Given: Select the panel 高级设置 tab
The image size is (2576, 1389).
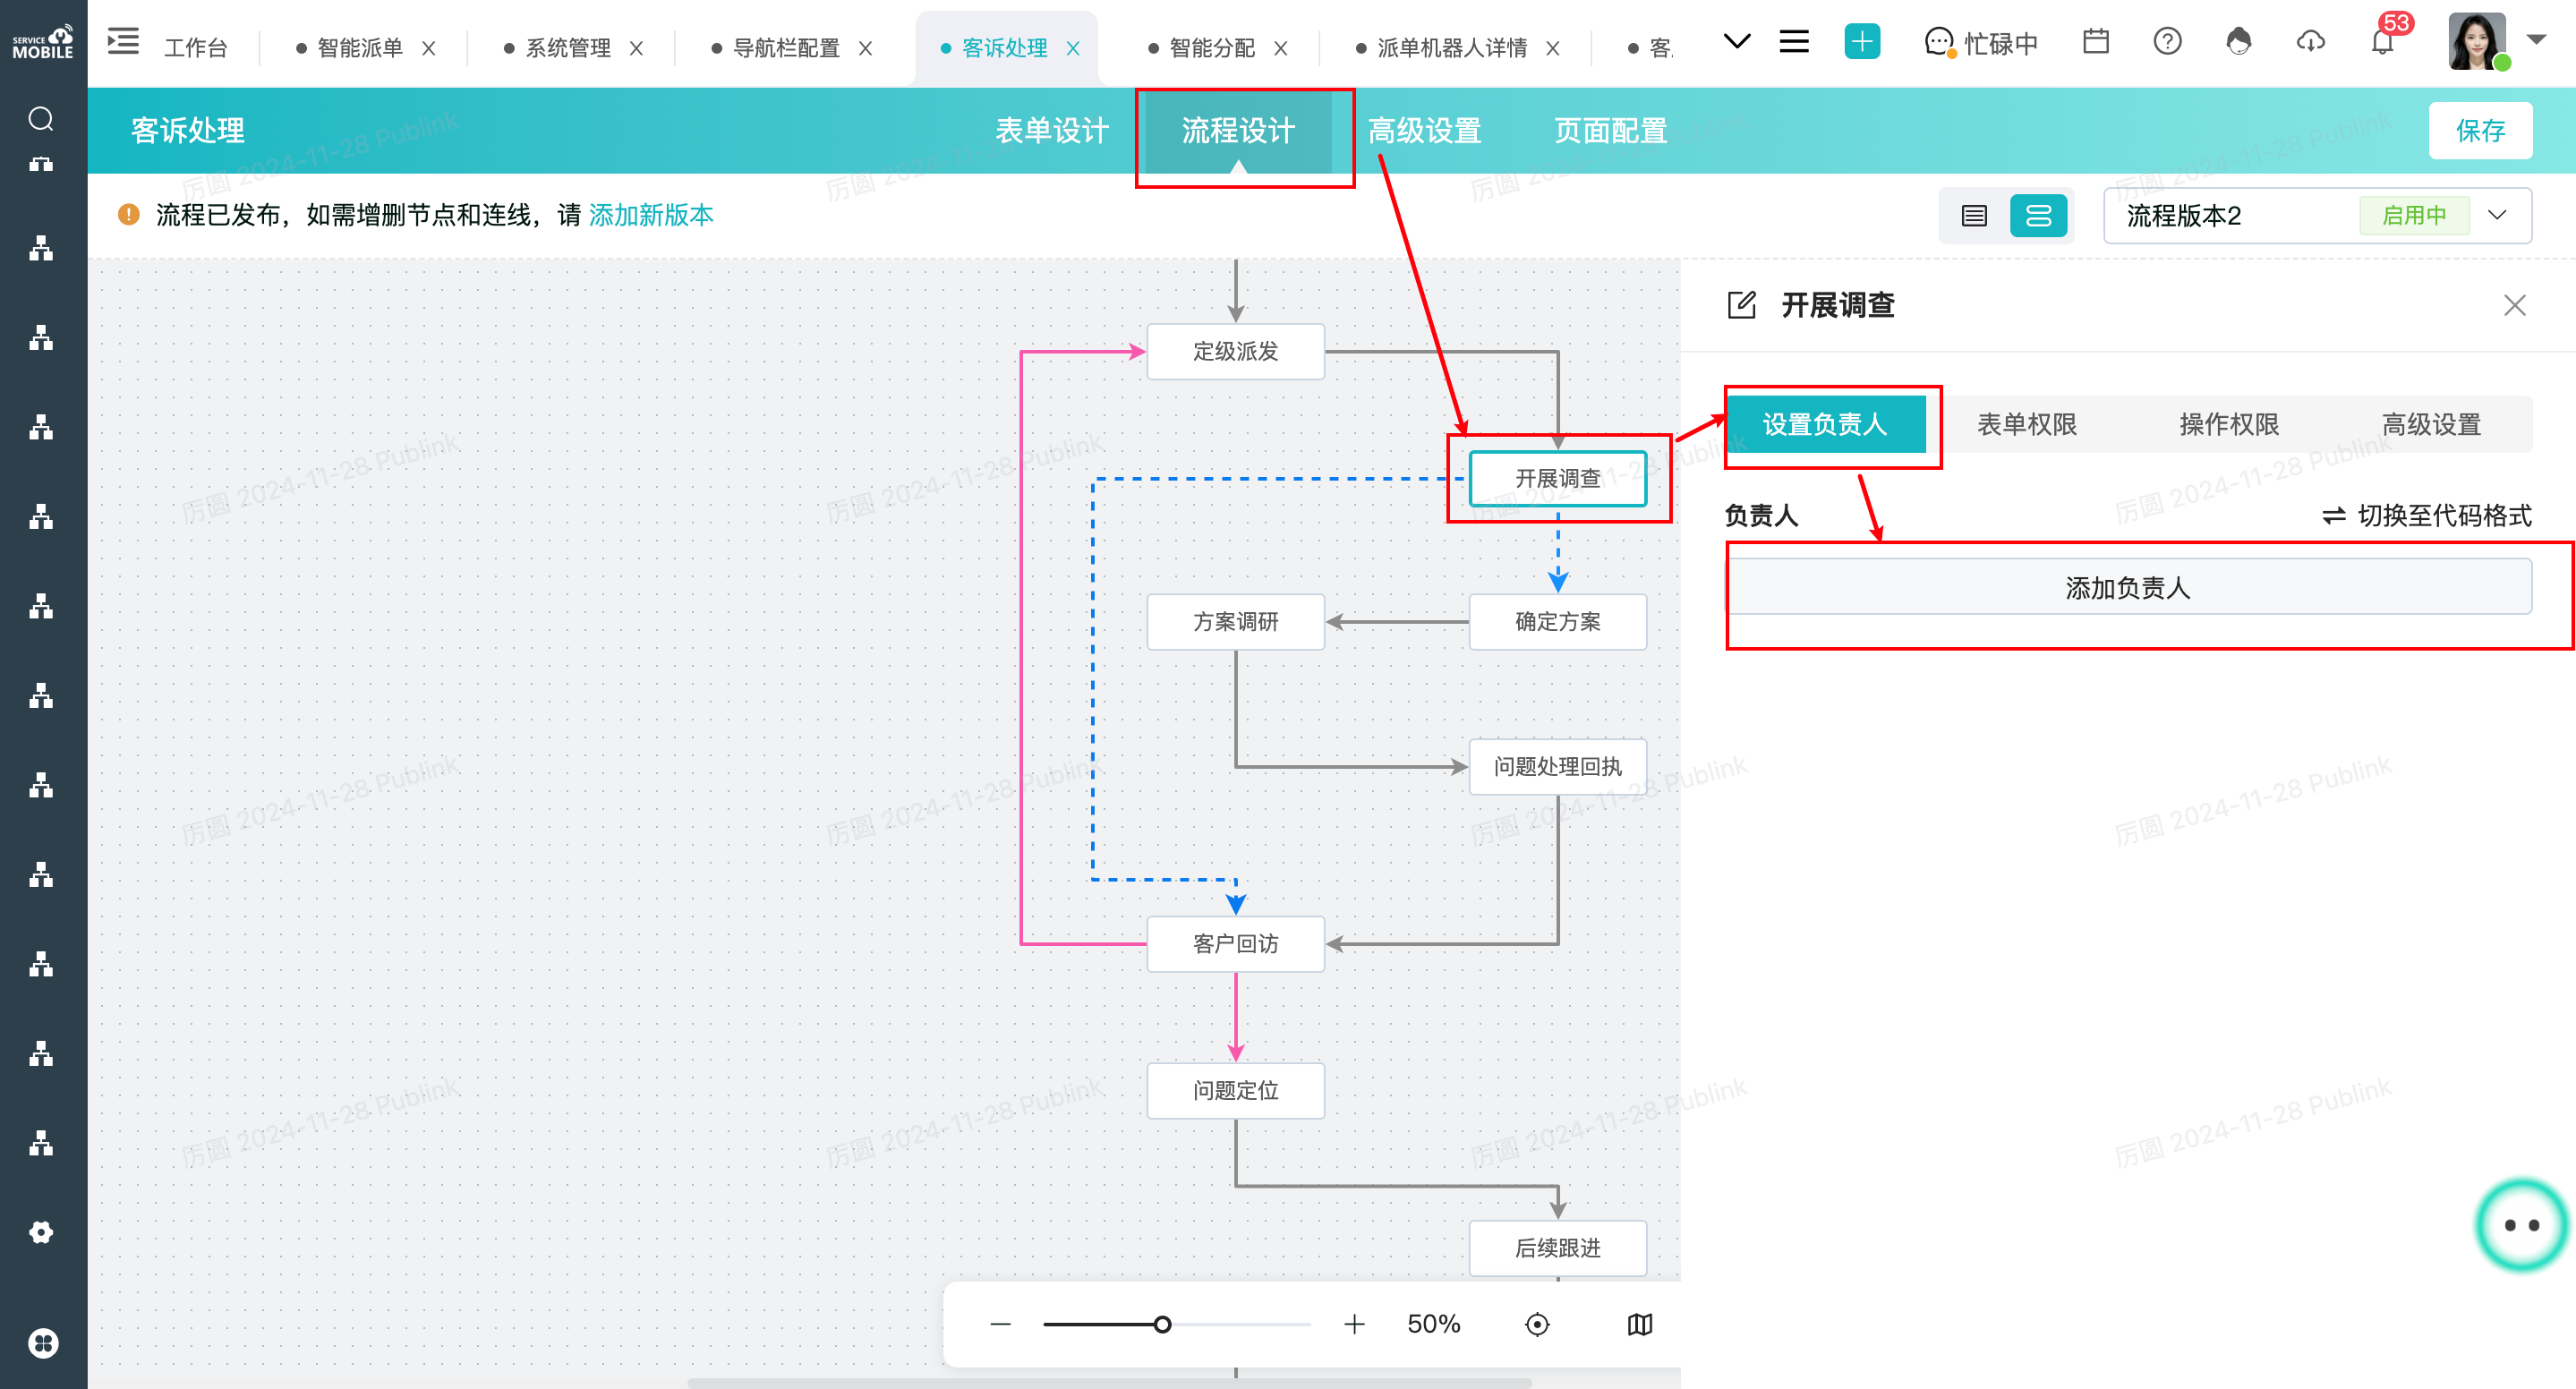Looking at the screenshot, I should [2430, 424].
